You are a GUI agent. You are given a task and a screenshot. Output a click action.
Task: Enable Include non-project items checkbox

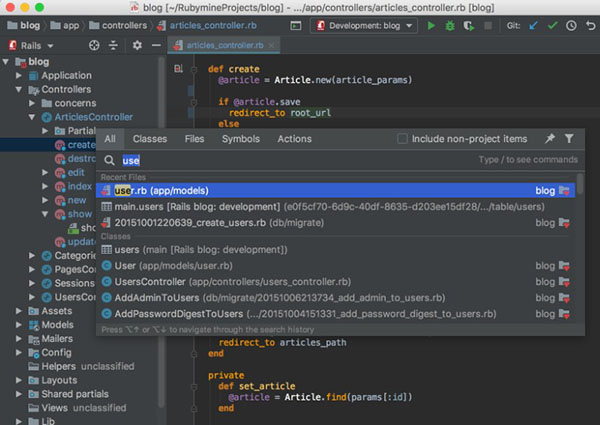[402, 138]
